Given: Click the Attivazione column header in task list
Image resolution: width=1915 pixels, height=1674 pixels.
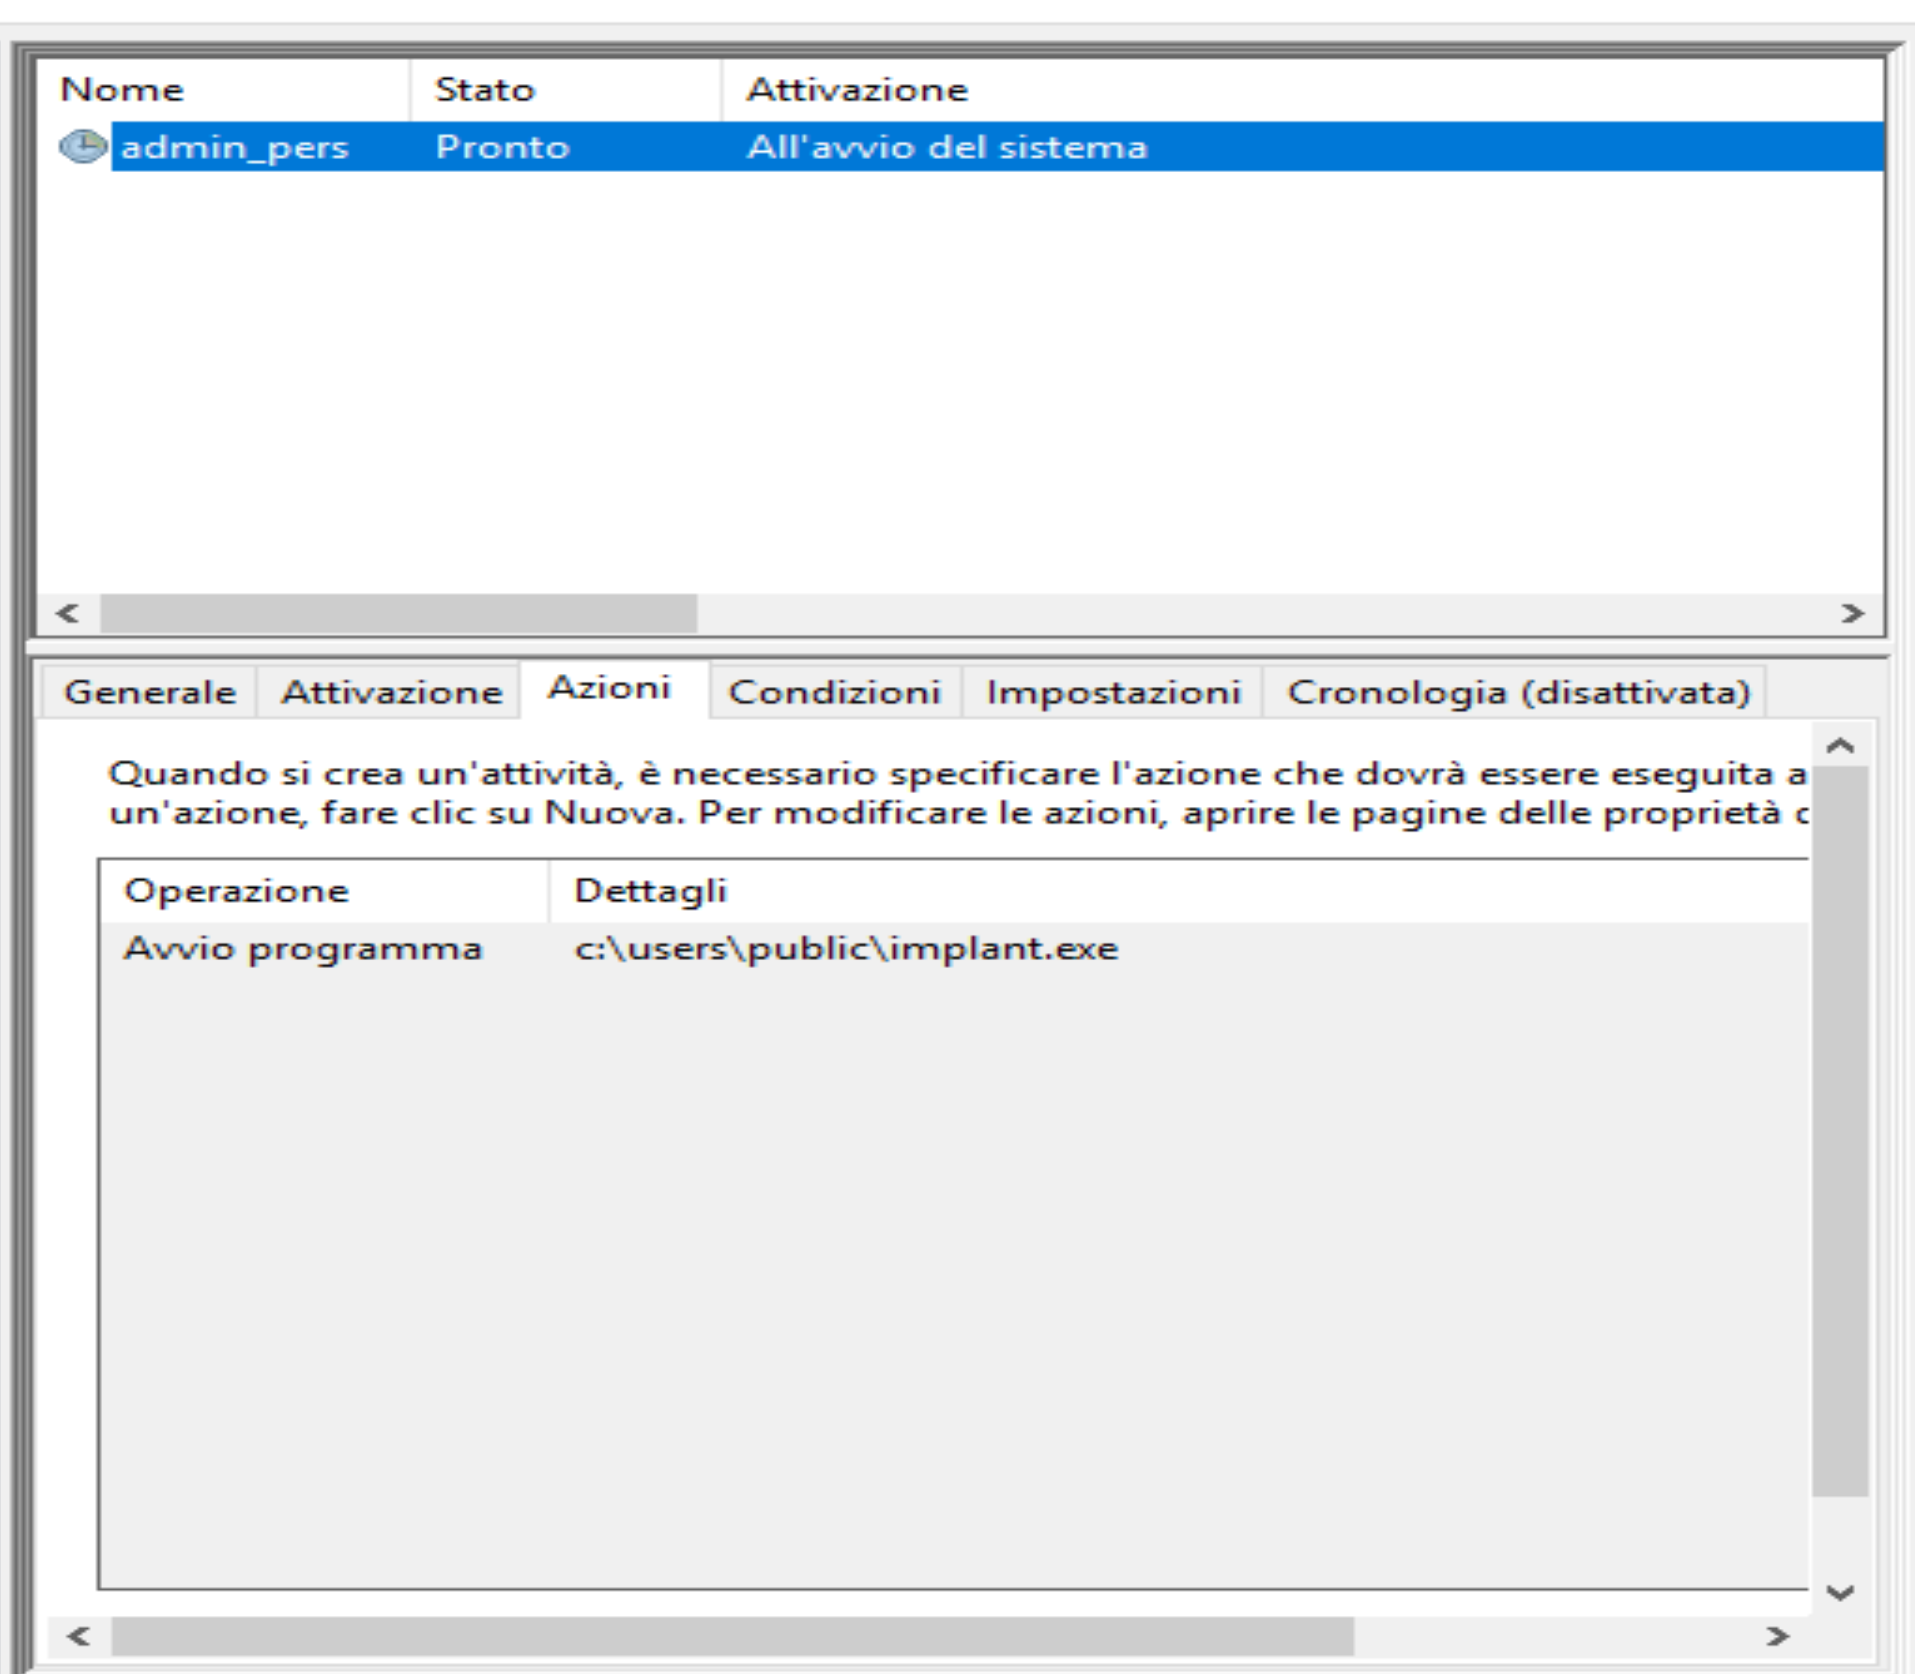Looking at the screenshot, I should [x=857, y=90].
